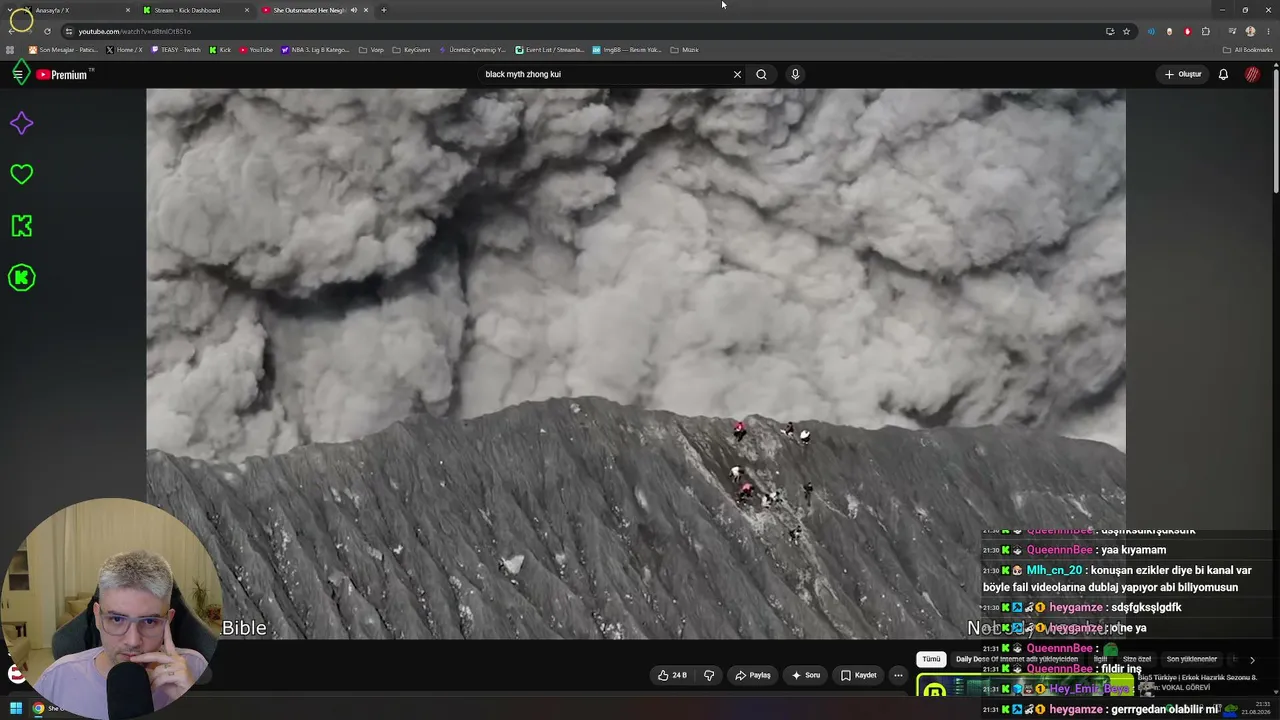Open the Windows Start menu
This screenshot has height=720, width=1280.
[16, 709]
